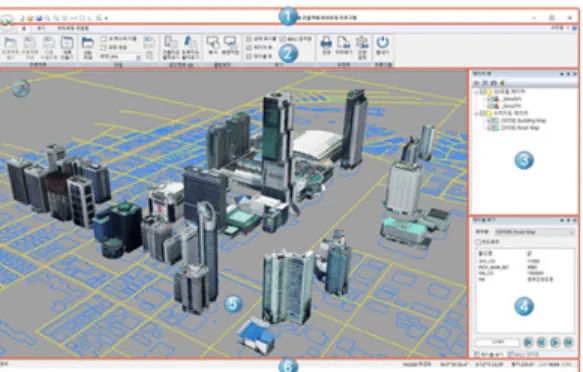Toggle lower checkbox beside the blue folder icon
Image resolution: width=583 pixels, height=372 pixels.
pyautogui.click(x=104, y=48)
